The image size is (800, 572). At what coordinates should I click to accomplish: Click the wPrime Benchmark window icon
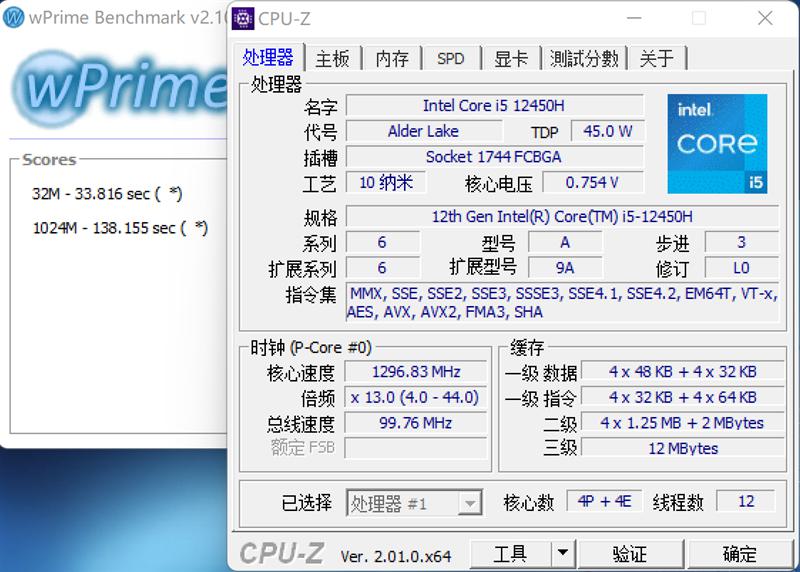click(13, 18)
